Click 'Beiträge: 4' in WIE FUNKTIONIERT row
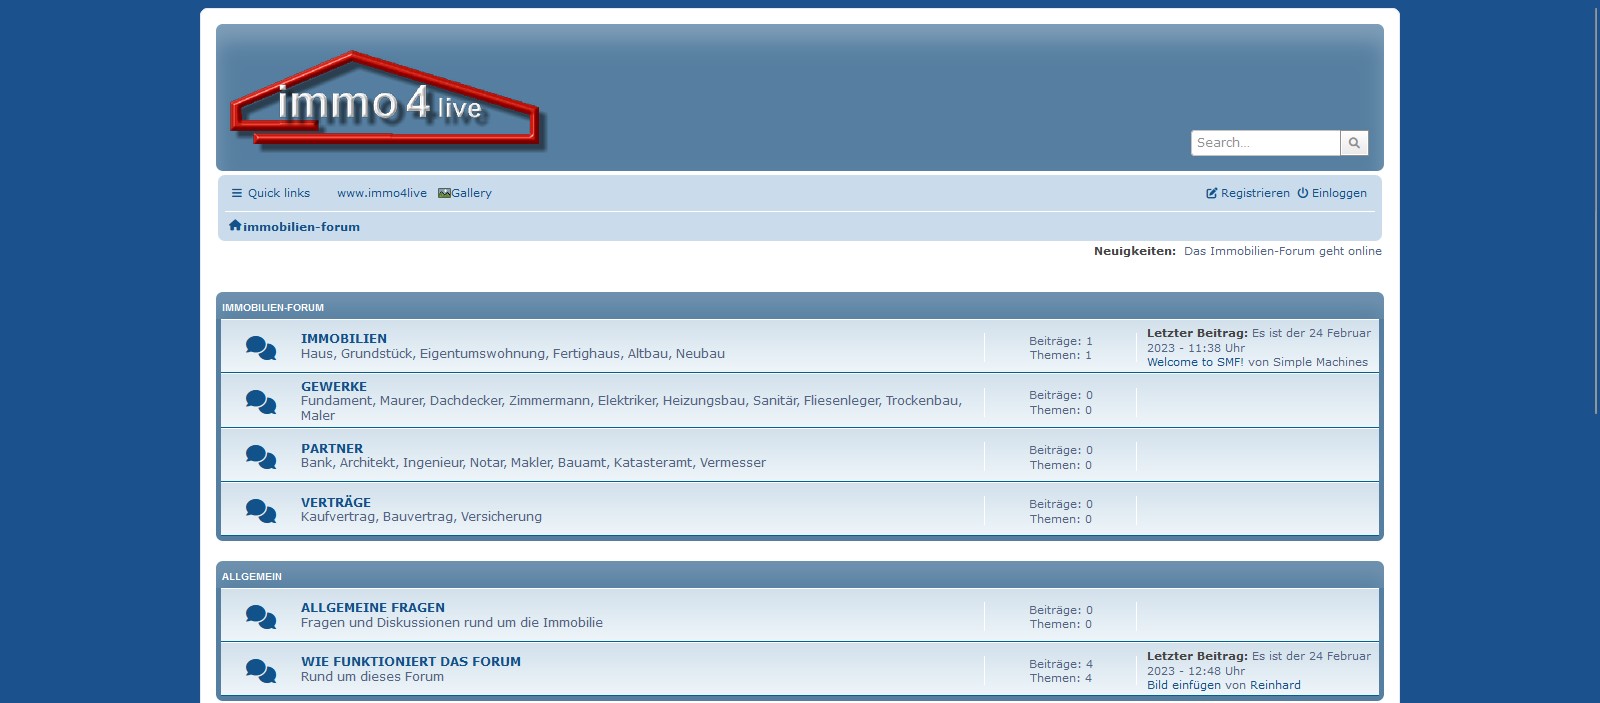This screenshot has height=703, width=1600. point(1061,664)
